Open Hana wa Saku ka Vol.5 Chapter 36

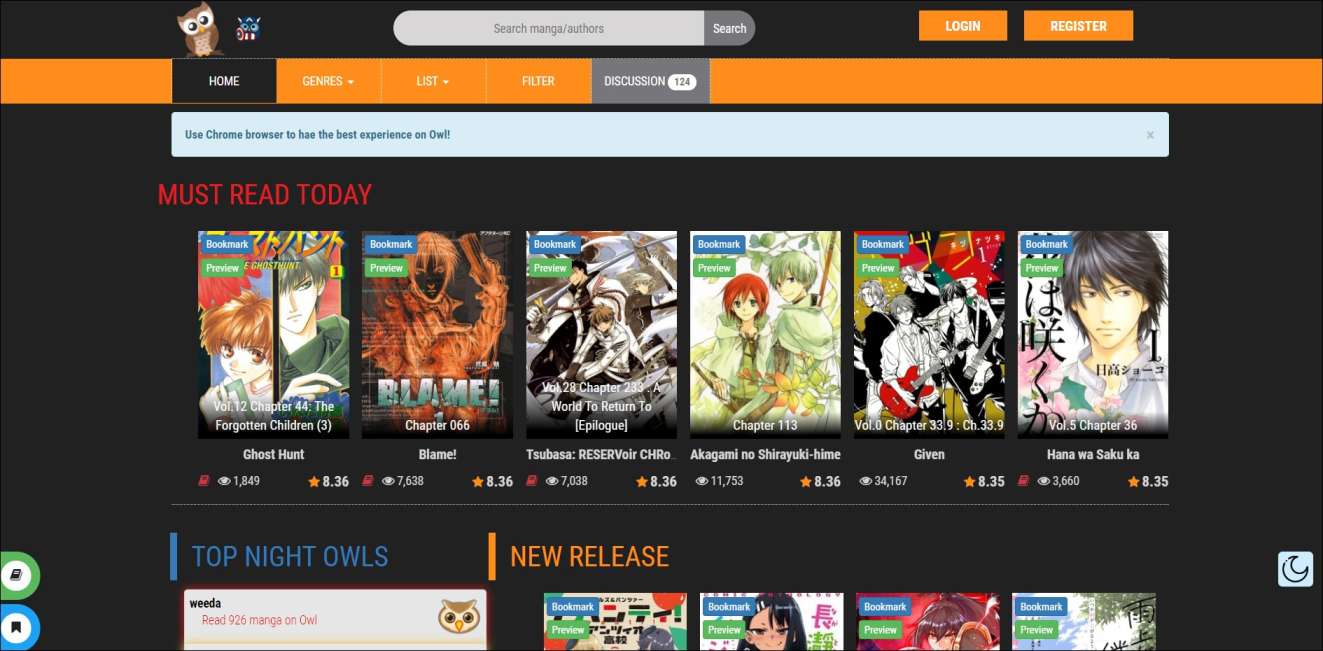pos(1093,425)
